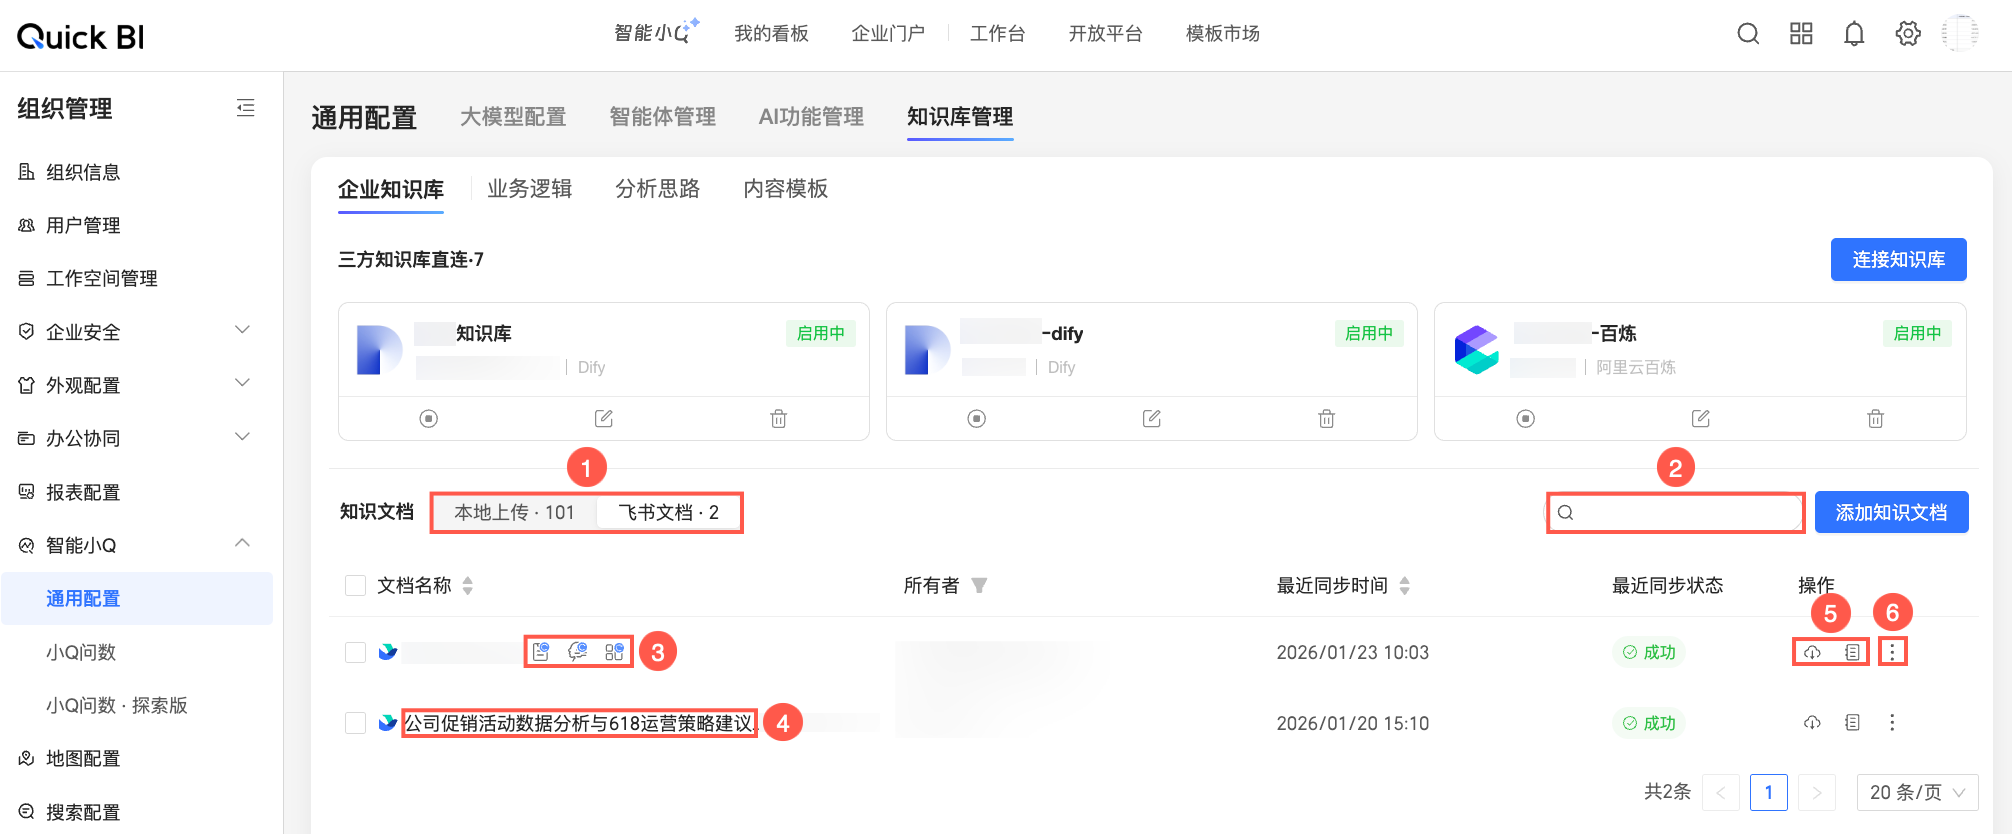The image size is (2012, 834).
Task: Filter by 所有者 column
Action: pyautogui.click(x=979, y=586)
